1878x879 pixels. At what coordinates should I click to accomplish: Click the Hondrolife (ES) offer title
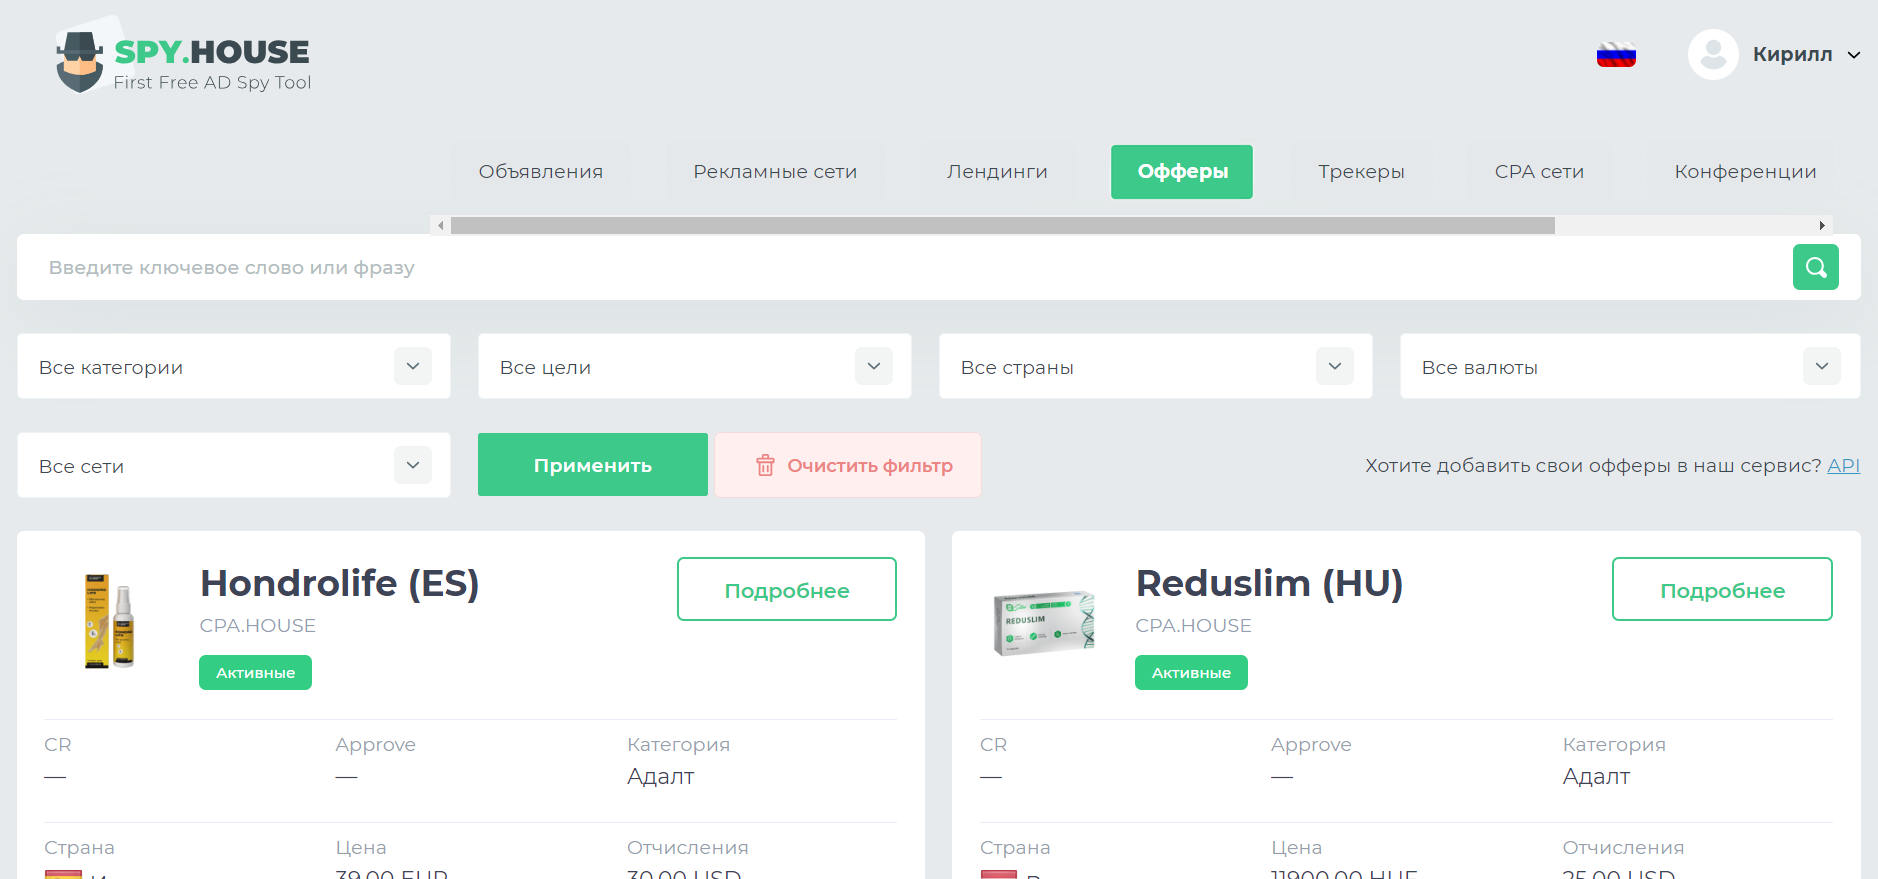(340, 583)
